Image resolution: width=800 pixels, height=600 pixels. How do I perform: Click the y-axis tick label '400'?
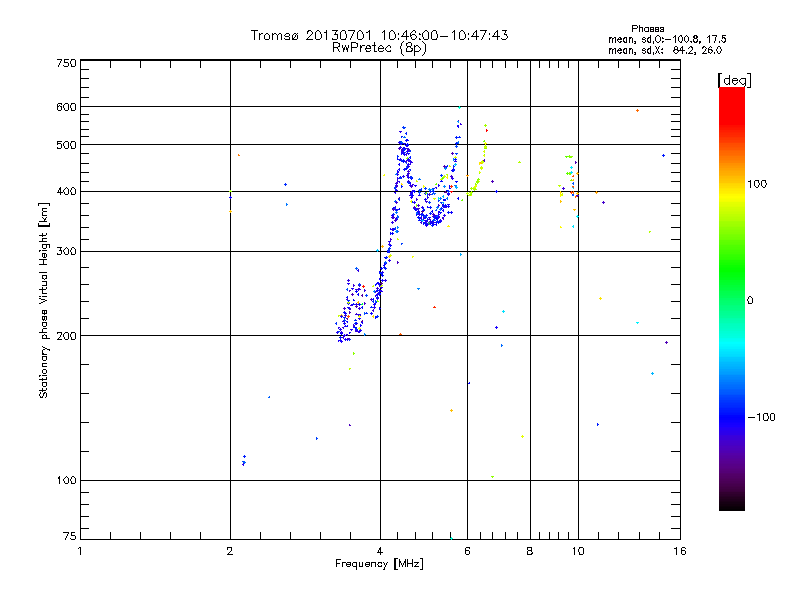(67, 192)
